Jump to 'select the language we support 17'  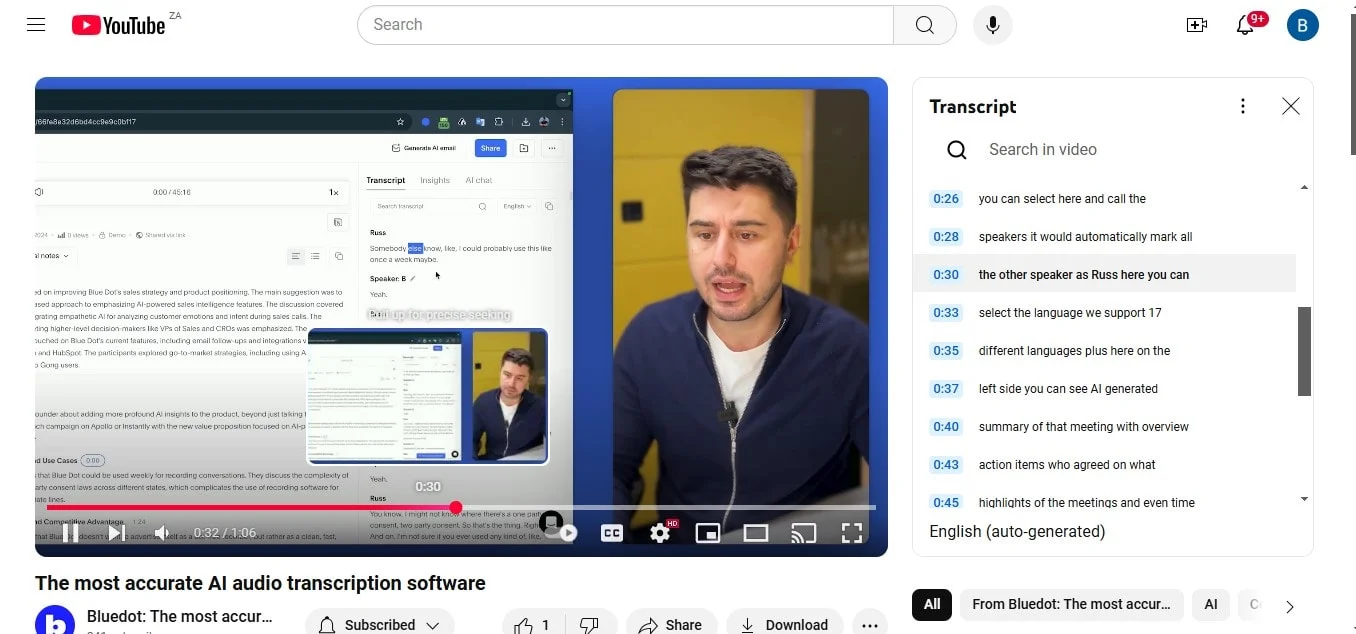click(x=1104, y=313)
